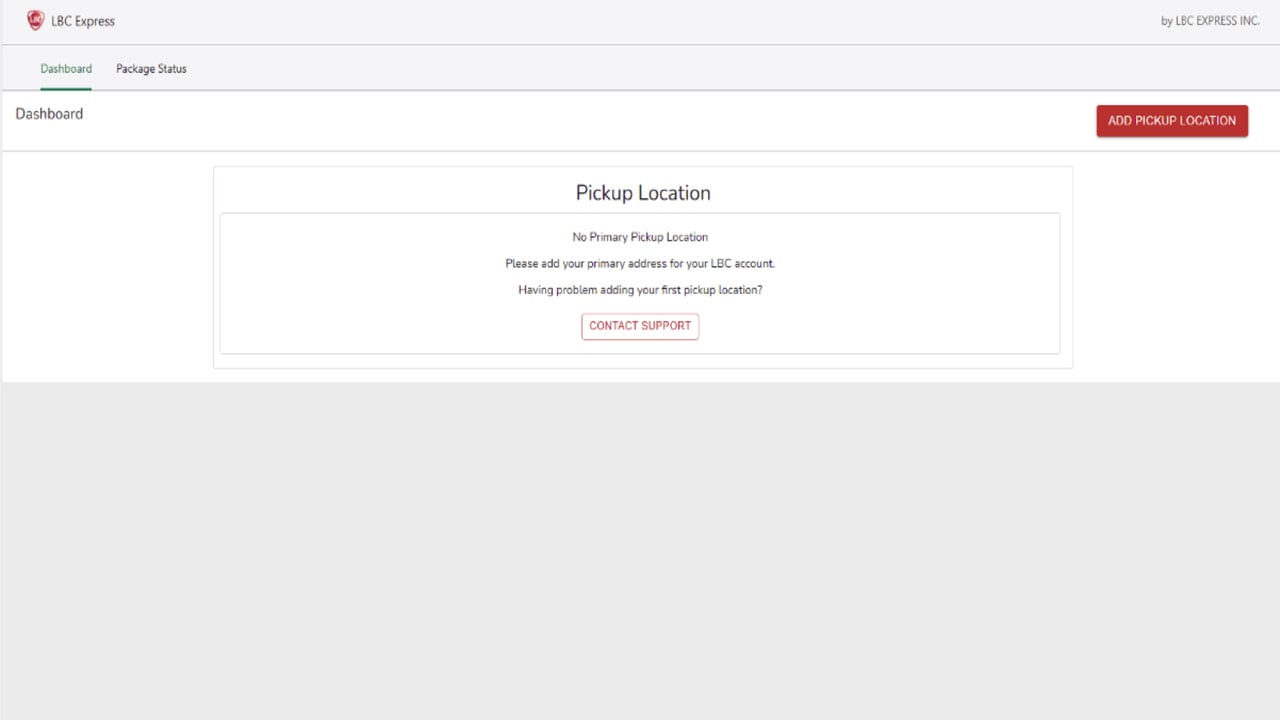Viewport: 1280px width, 720px height.
Task: Click the LBC Express brand name
Action: click(x=83, y=21)
